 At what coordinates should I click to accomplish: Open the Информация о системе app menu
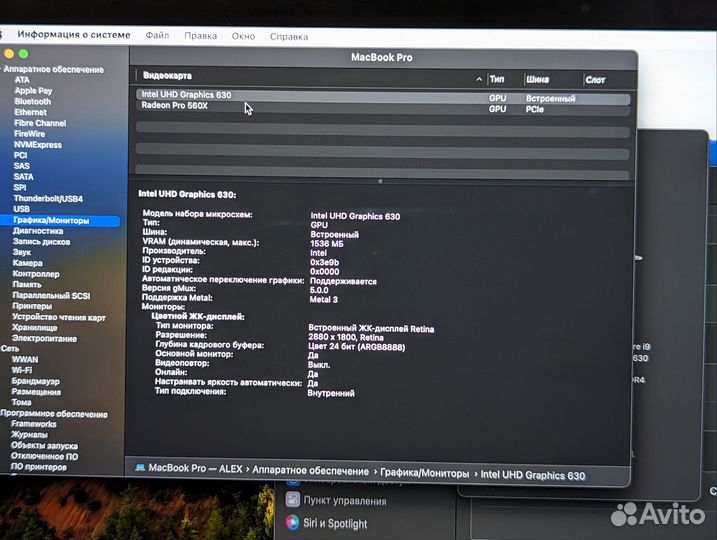[x=74, y=34]
